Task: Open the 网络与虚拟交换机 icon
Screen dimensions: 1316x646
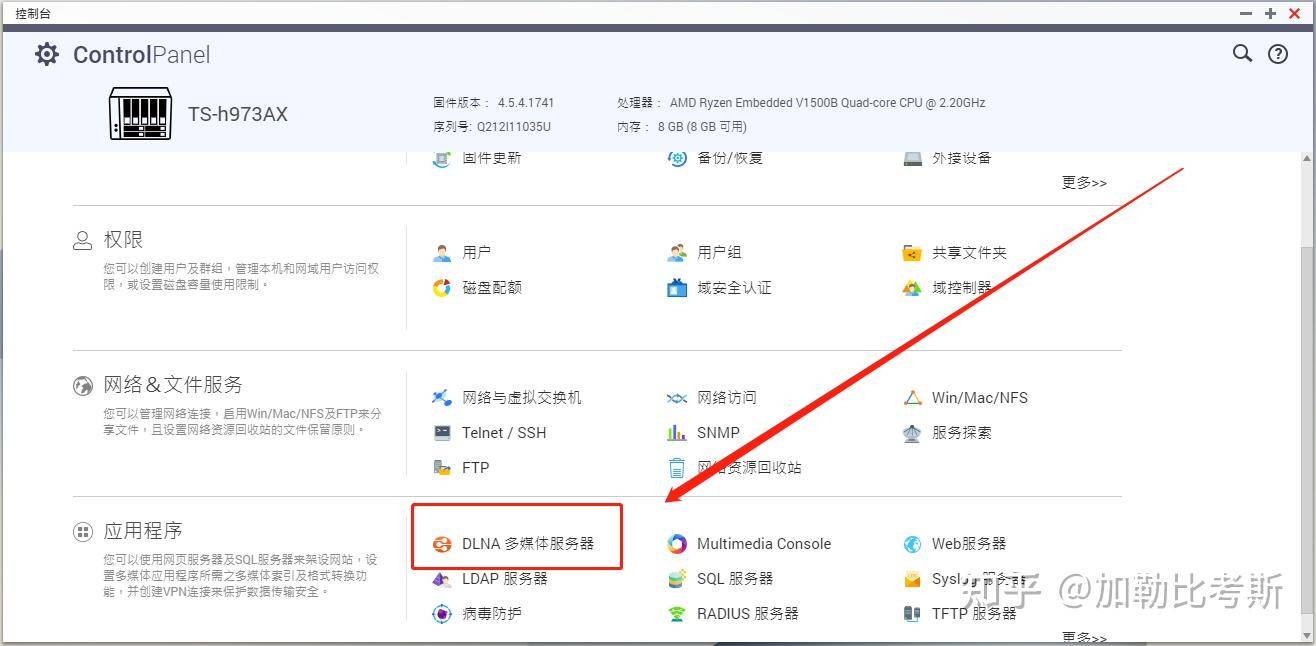Action: pyautogui.click(x=442, y=398)
